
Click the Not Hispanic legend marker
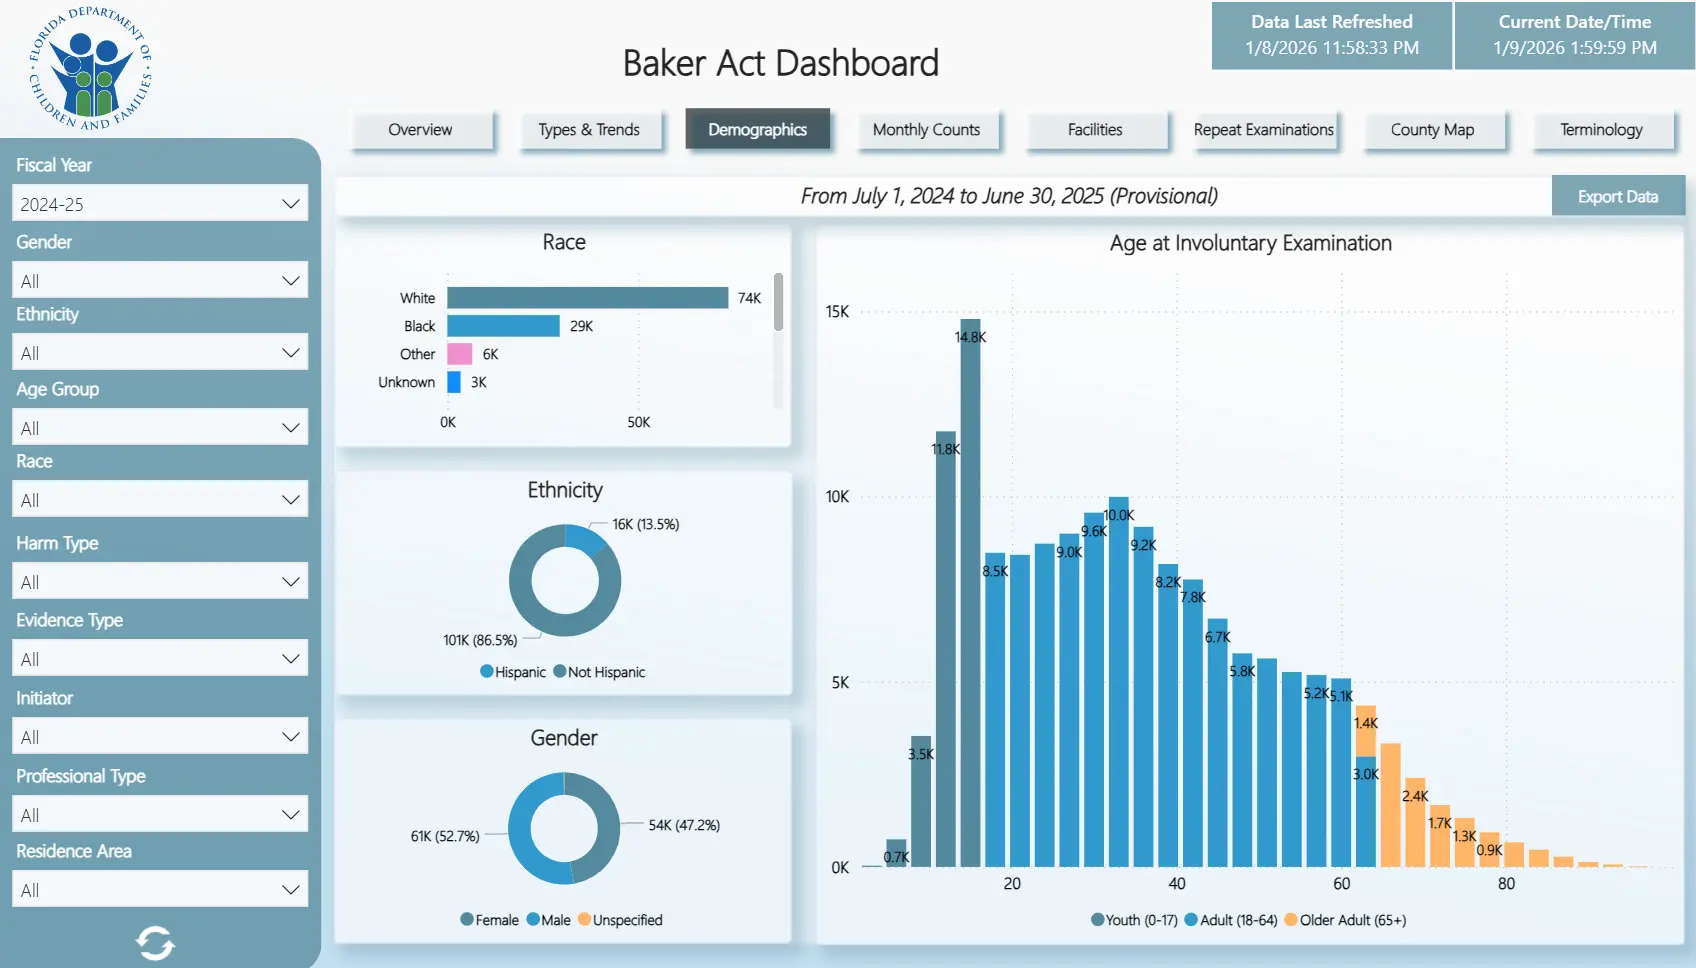click(x=560, y=672)
